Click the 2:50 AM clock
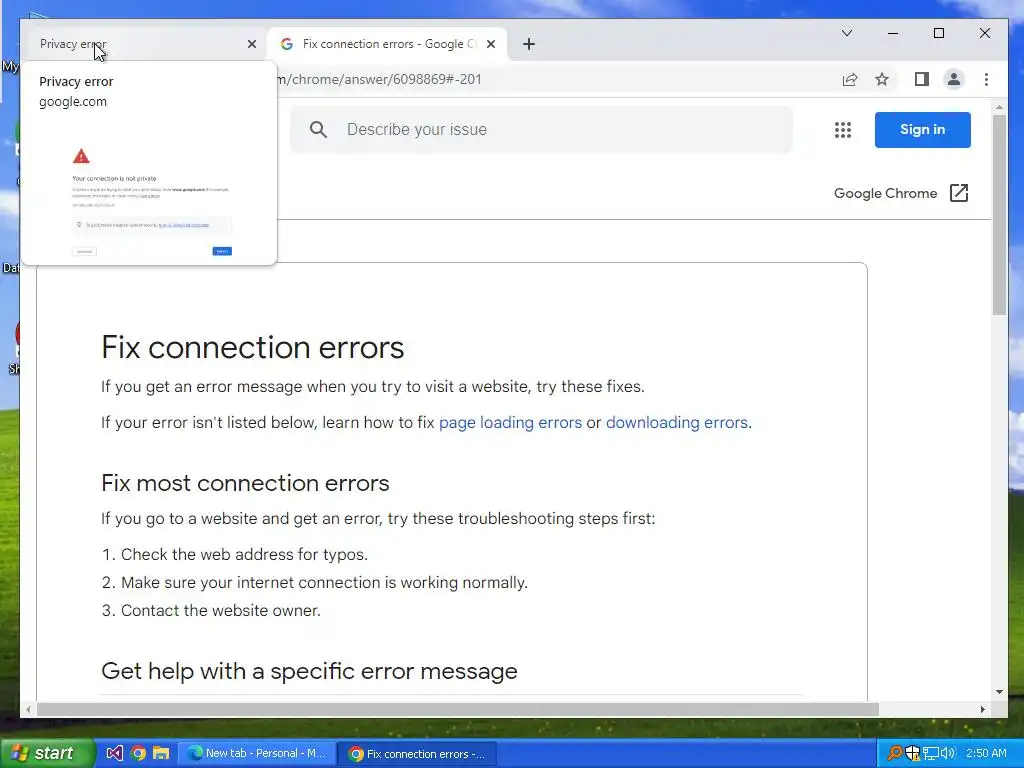Viewport: 1024px width, 768px height. coord(986,753)
